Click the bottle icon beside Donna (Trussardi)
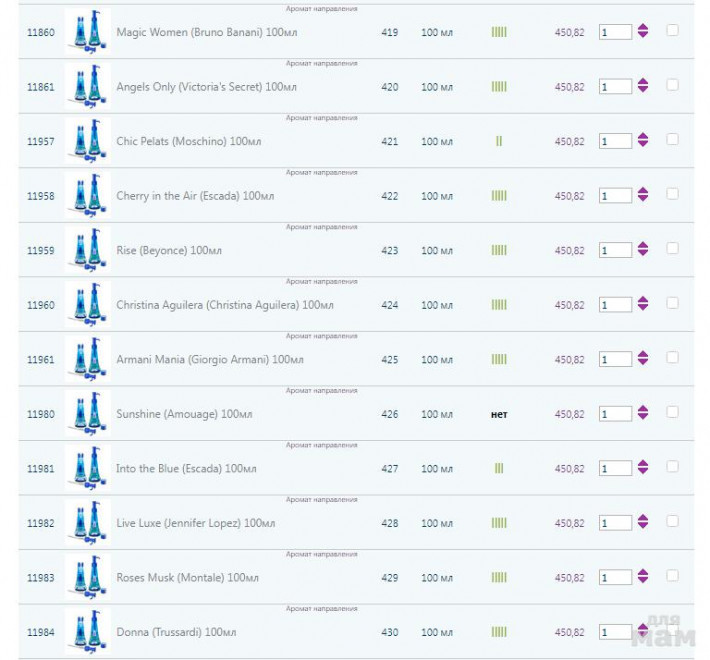710x660 pixels. pyautogui.click(x=86, y=632)
